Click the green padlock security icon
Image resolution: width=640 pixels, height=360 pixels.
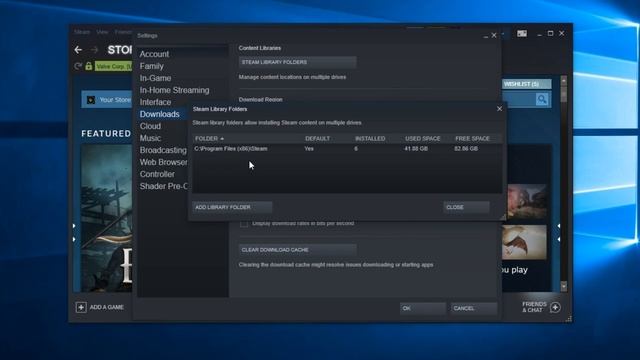tap(89, 66)
